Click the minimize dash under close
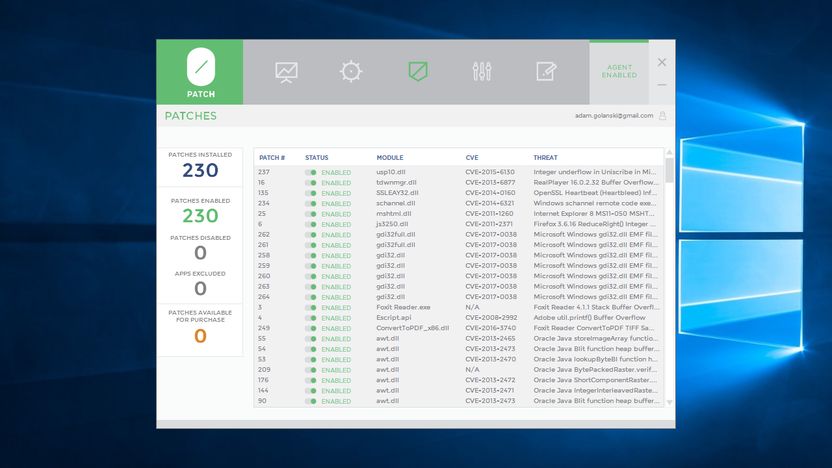Image resolution: width=832 pixels, height=468 pixels. pos(662,85)
